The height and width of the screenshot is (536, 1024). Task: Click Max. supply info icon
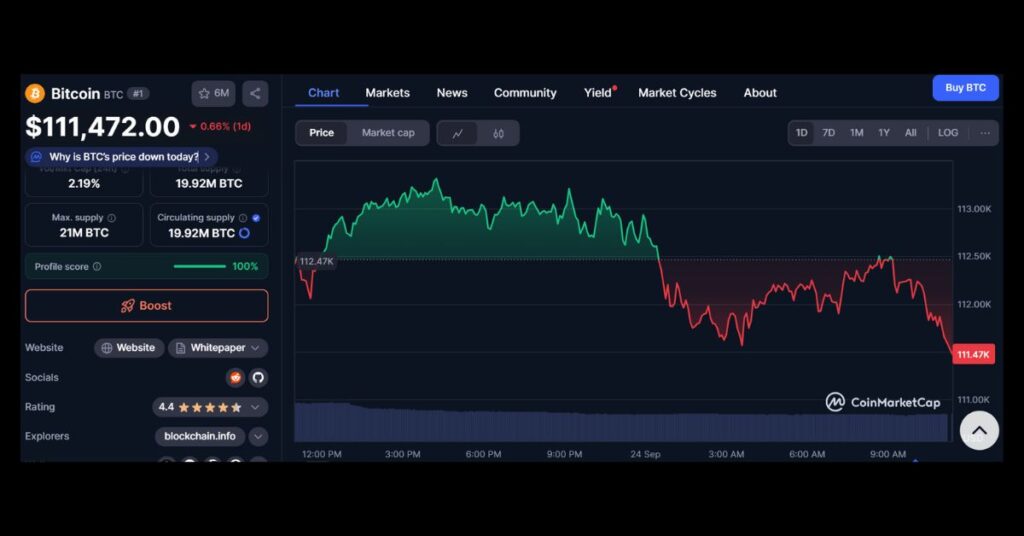click(x=112, y=218)
